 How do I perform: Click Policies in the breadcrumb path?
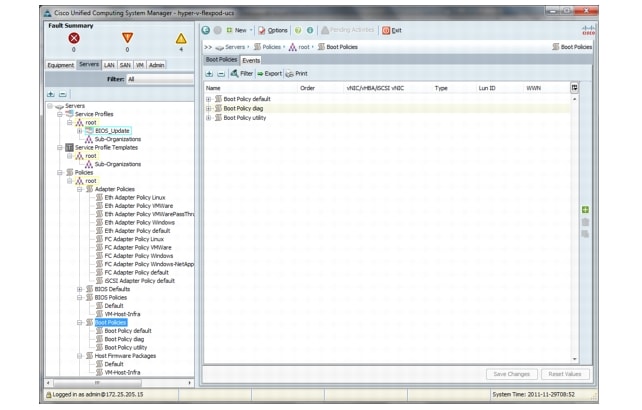click(x=271, y=47)
